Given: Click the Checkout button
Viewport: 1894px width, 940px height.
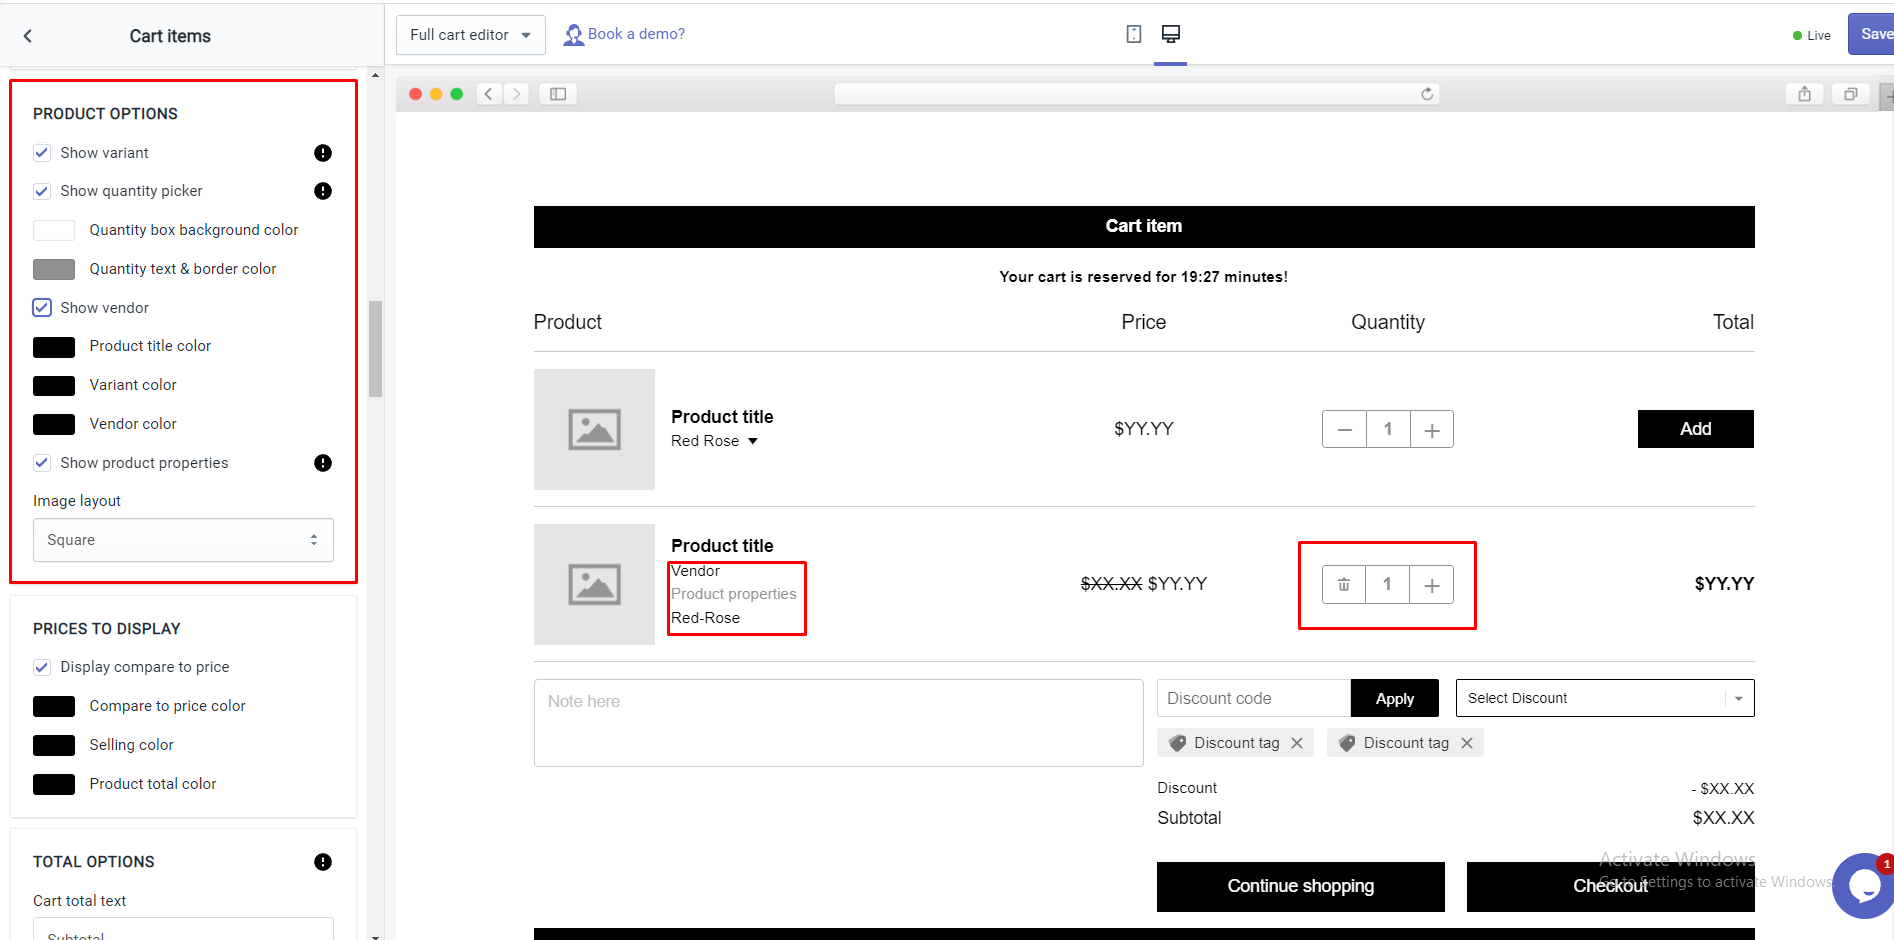Looking at the screenshot, I should click(1610, 887).
